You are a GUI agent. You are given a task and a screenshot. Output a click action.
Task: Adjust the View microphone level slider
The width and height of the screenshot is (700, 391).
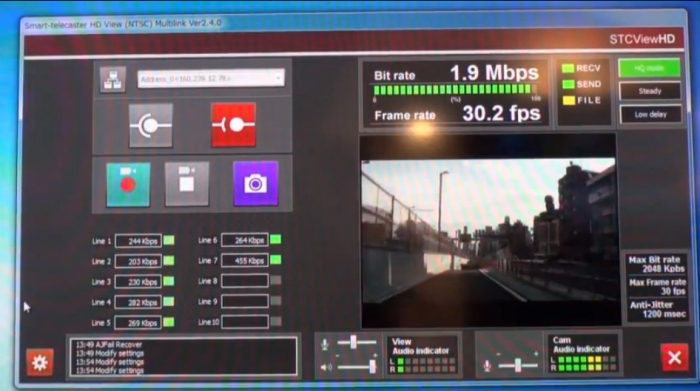[x=356, y=342]
